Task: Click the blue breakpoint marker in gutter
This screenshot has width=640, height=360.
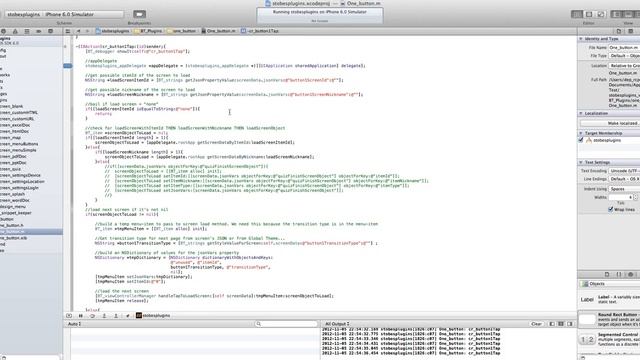Action: (68, 66)
